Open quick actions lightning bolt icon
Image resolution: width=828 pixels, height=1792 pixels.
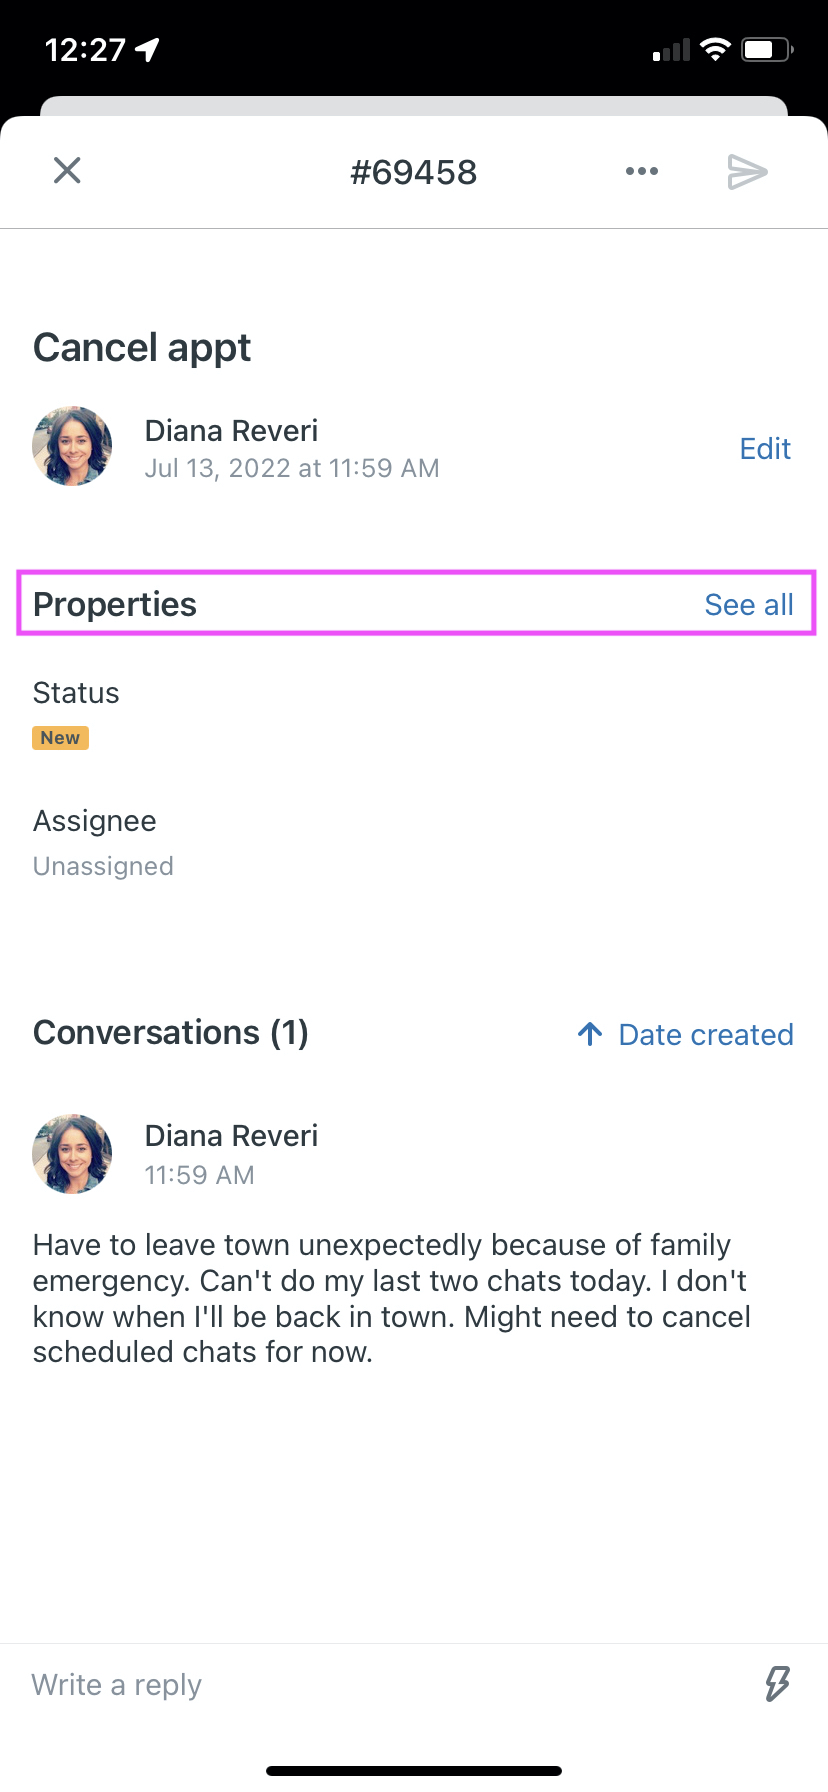point(777,1684)
